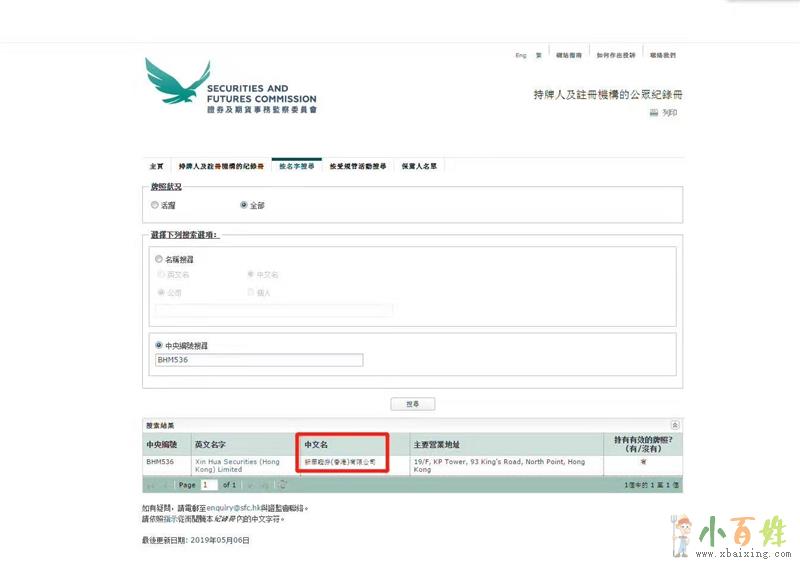Refresh the search results grid
This screenshot has height=565, width=800.
pyautogui.click(x=283, y=485)
